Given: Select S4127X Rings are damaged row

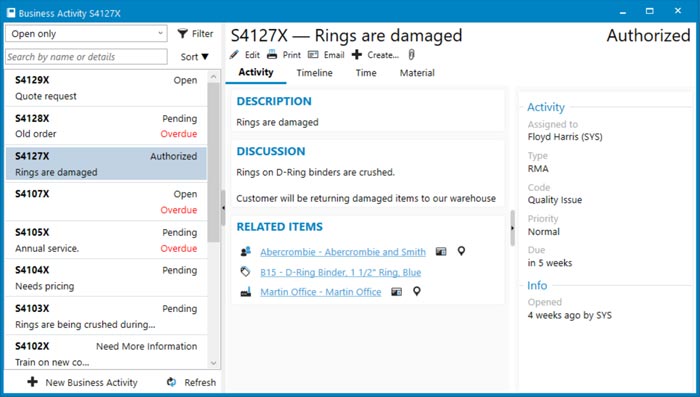Looking at the screenshot, I should 106,164.
